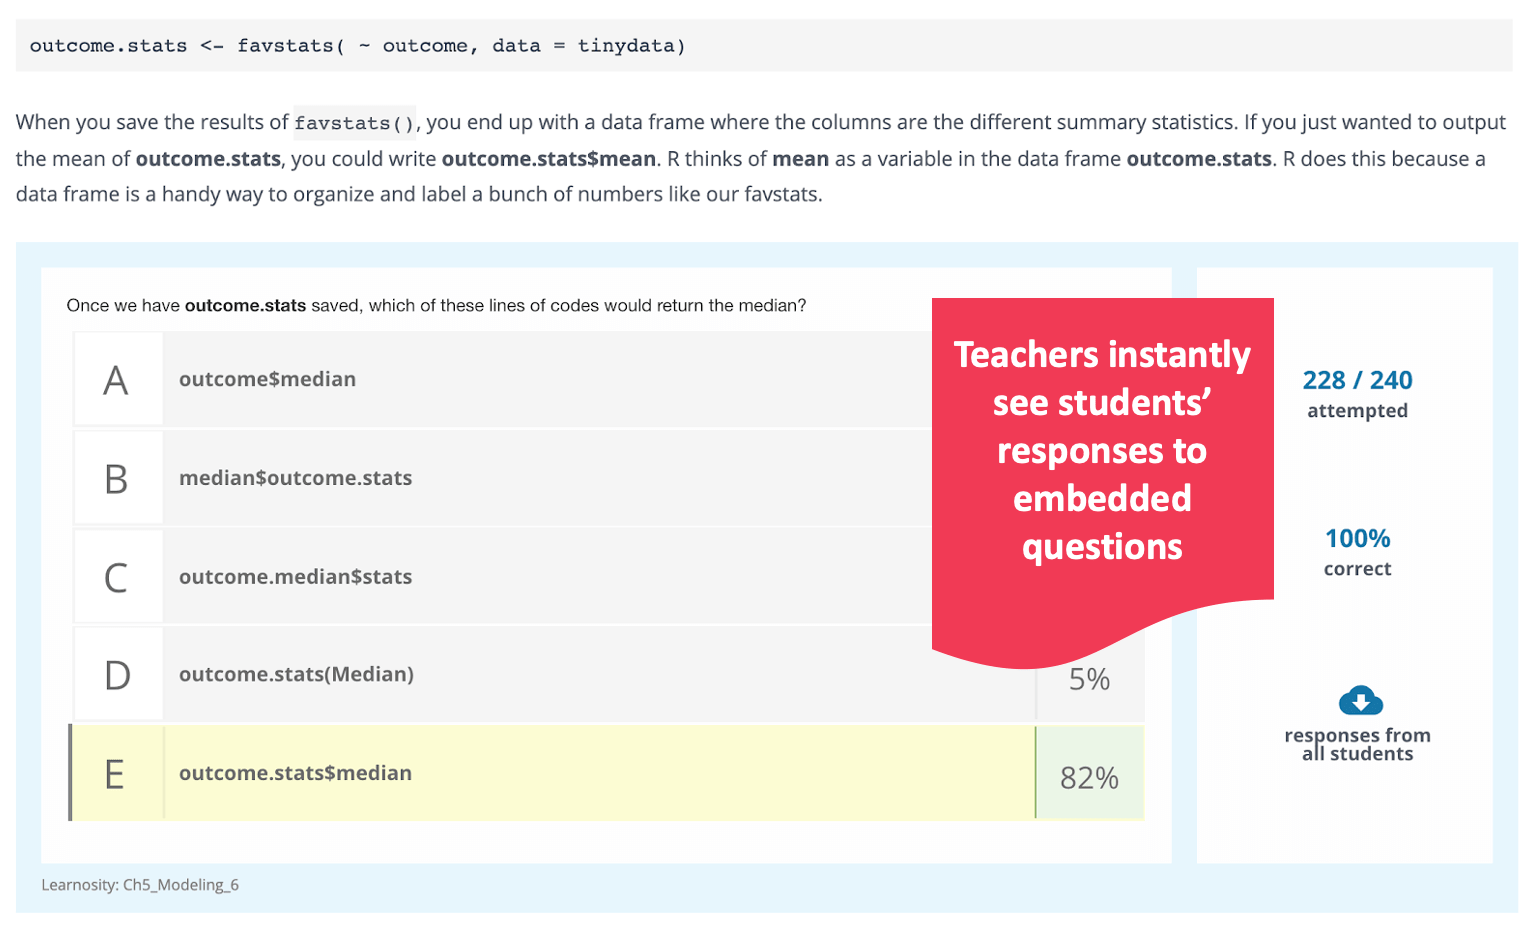Click the 82% response bar
Image resolution: width=1534 pixels, height=928 pixels.
[1090, 774]
